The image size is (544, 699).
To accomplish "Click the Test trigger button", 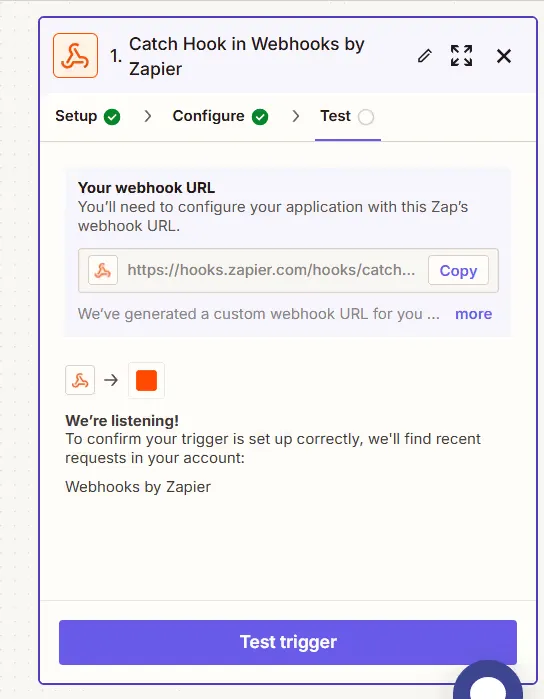I will (x=288, y=642).
